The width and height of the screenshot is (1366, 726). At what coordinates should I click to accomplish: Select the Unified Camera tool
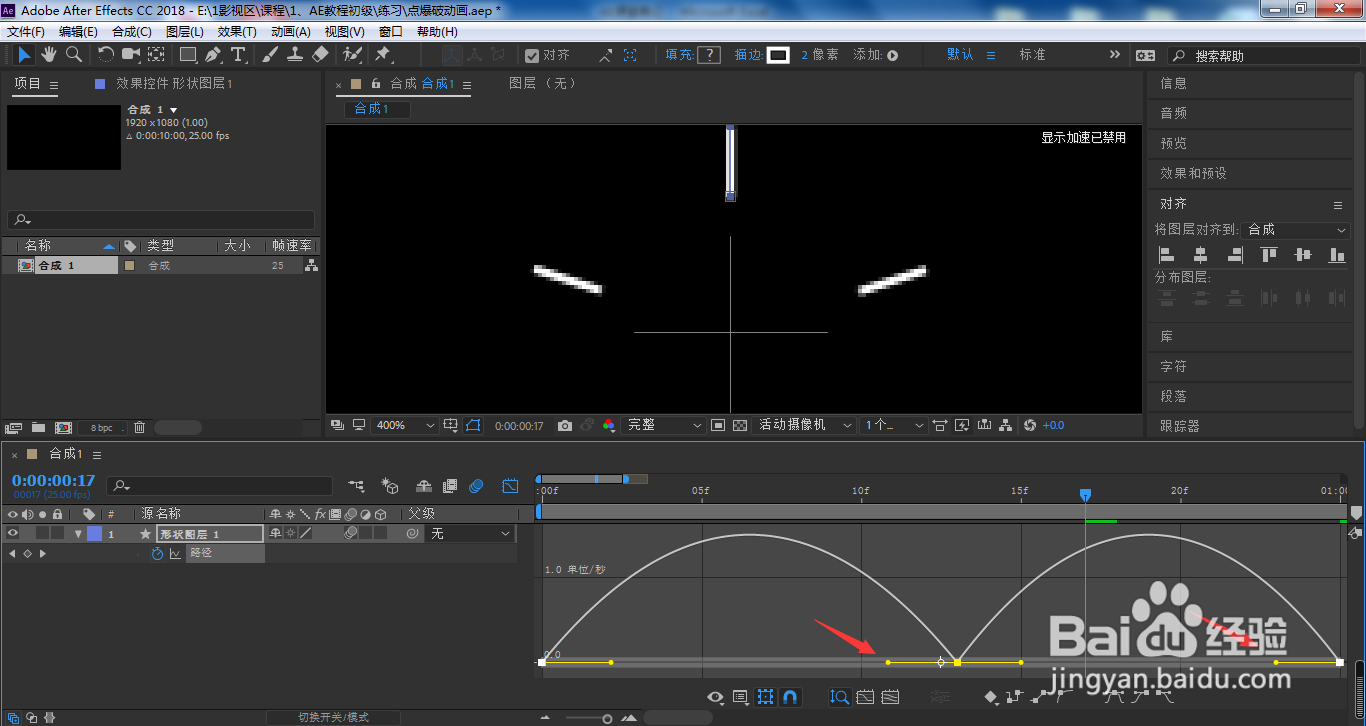[x=131, y=54]
